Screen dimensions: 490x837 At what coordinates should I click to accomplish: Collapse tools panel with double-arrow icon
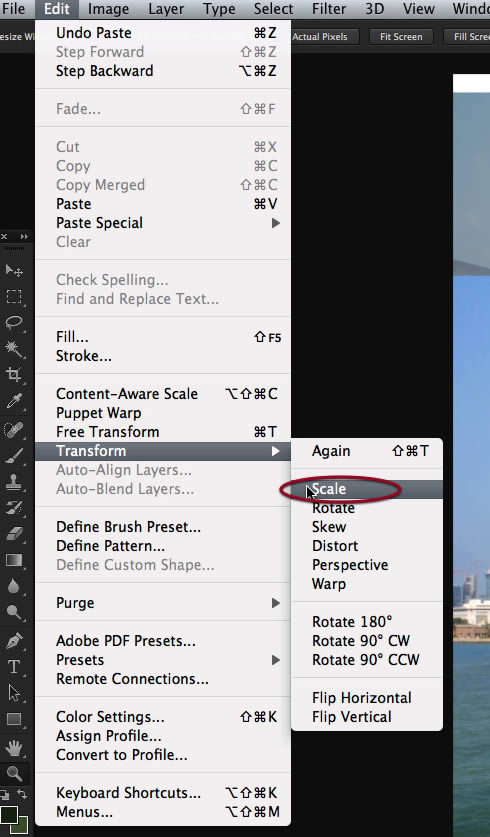click(24, 236)
